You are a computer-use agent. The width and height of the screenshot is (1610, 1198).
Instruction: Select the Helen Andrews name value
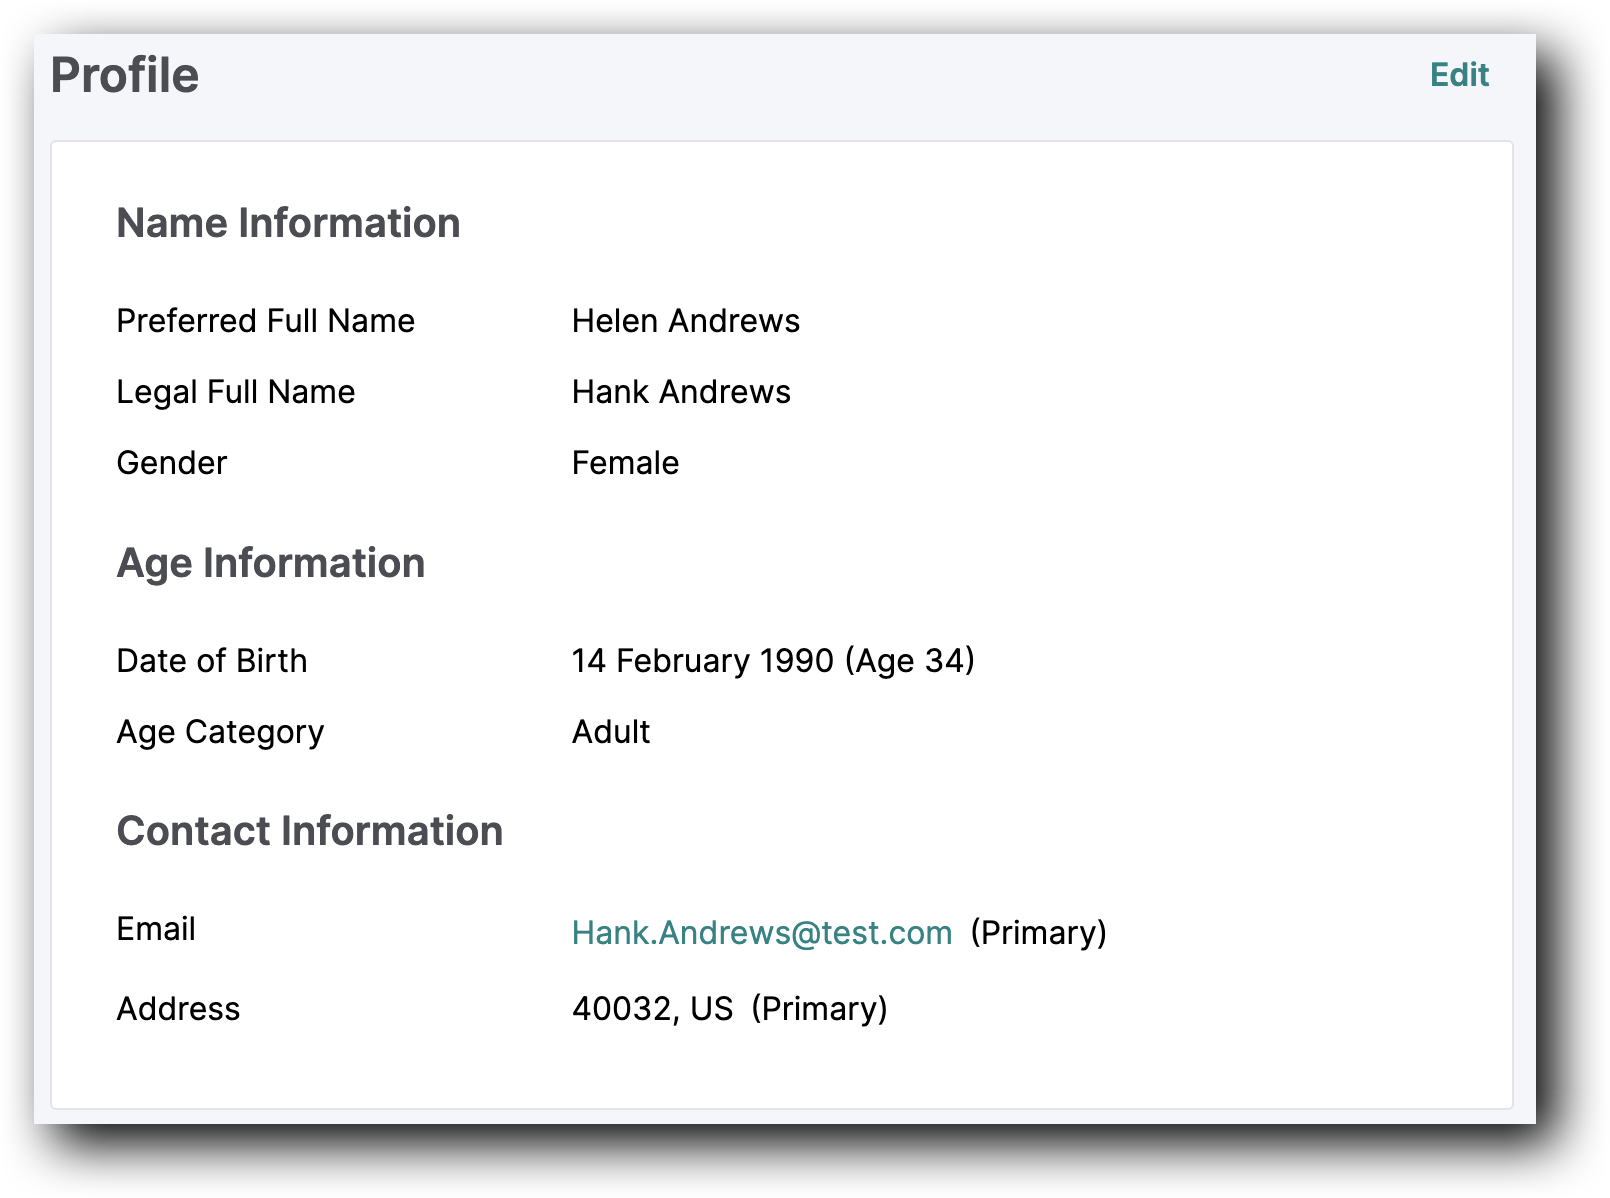click(685, 321)
